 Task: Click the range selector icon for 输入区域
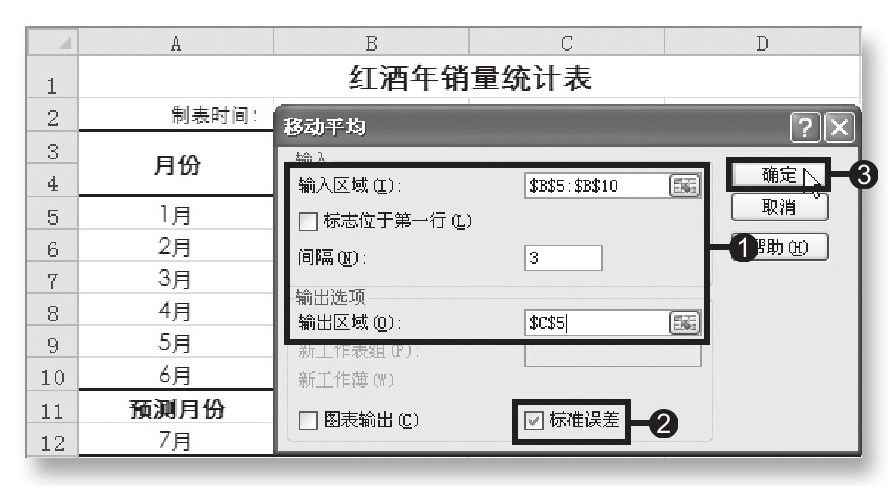[x=684, y=186]
